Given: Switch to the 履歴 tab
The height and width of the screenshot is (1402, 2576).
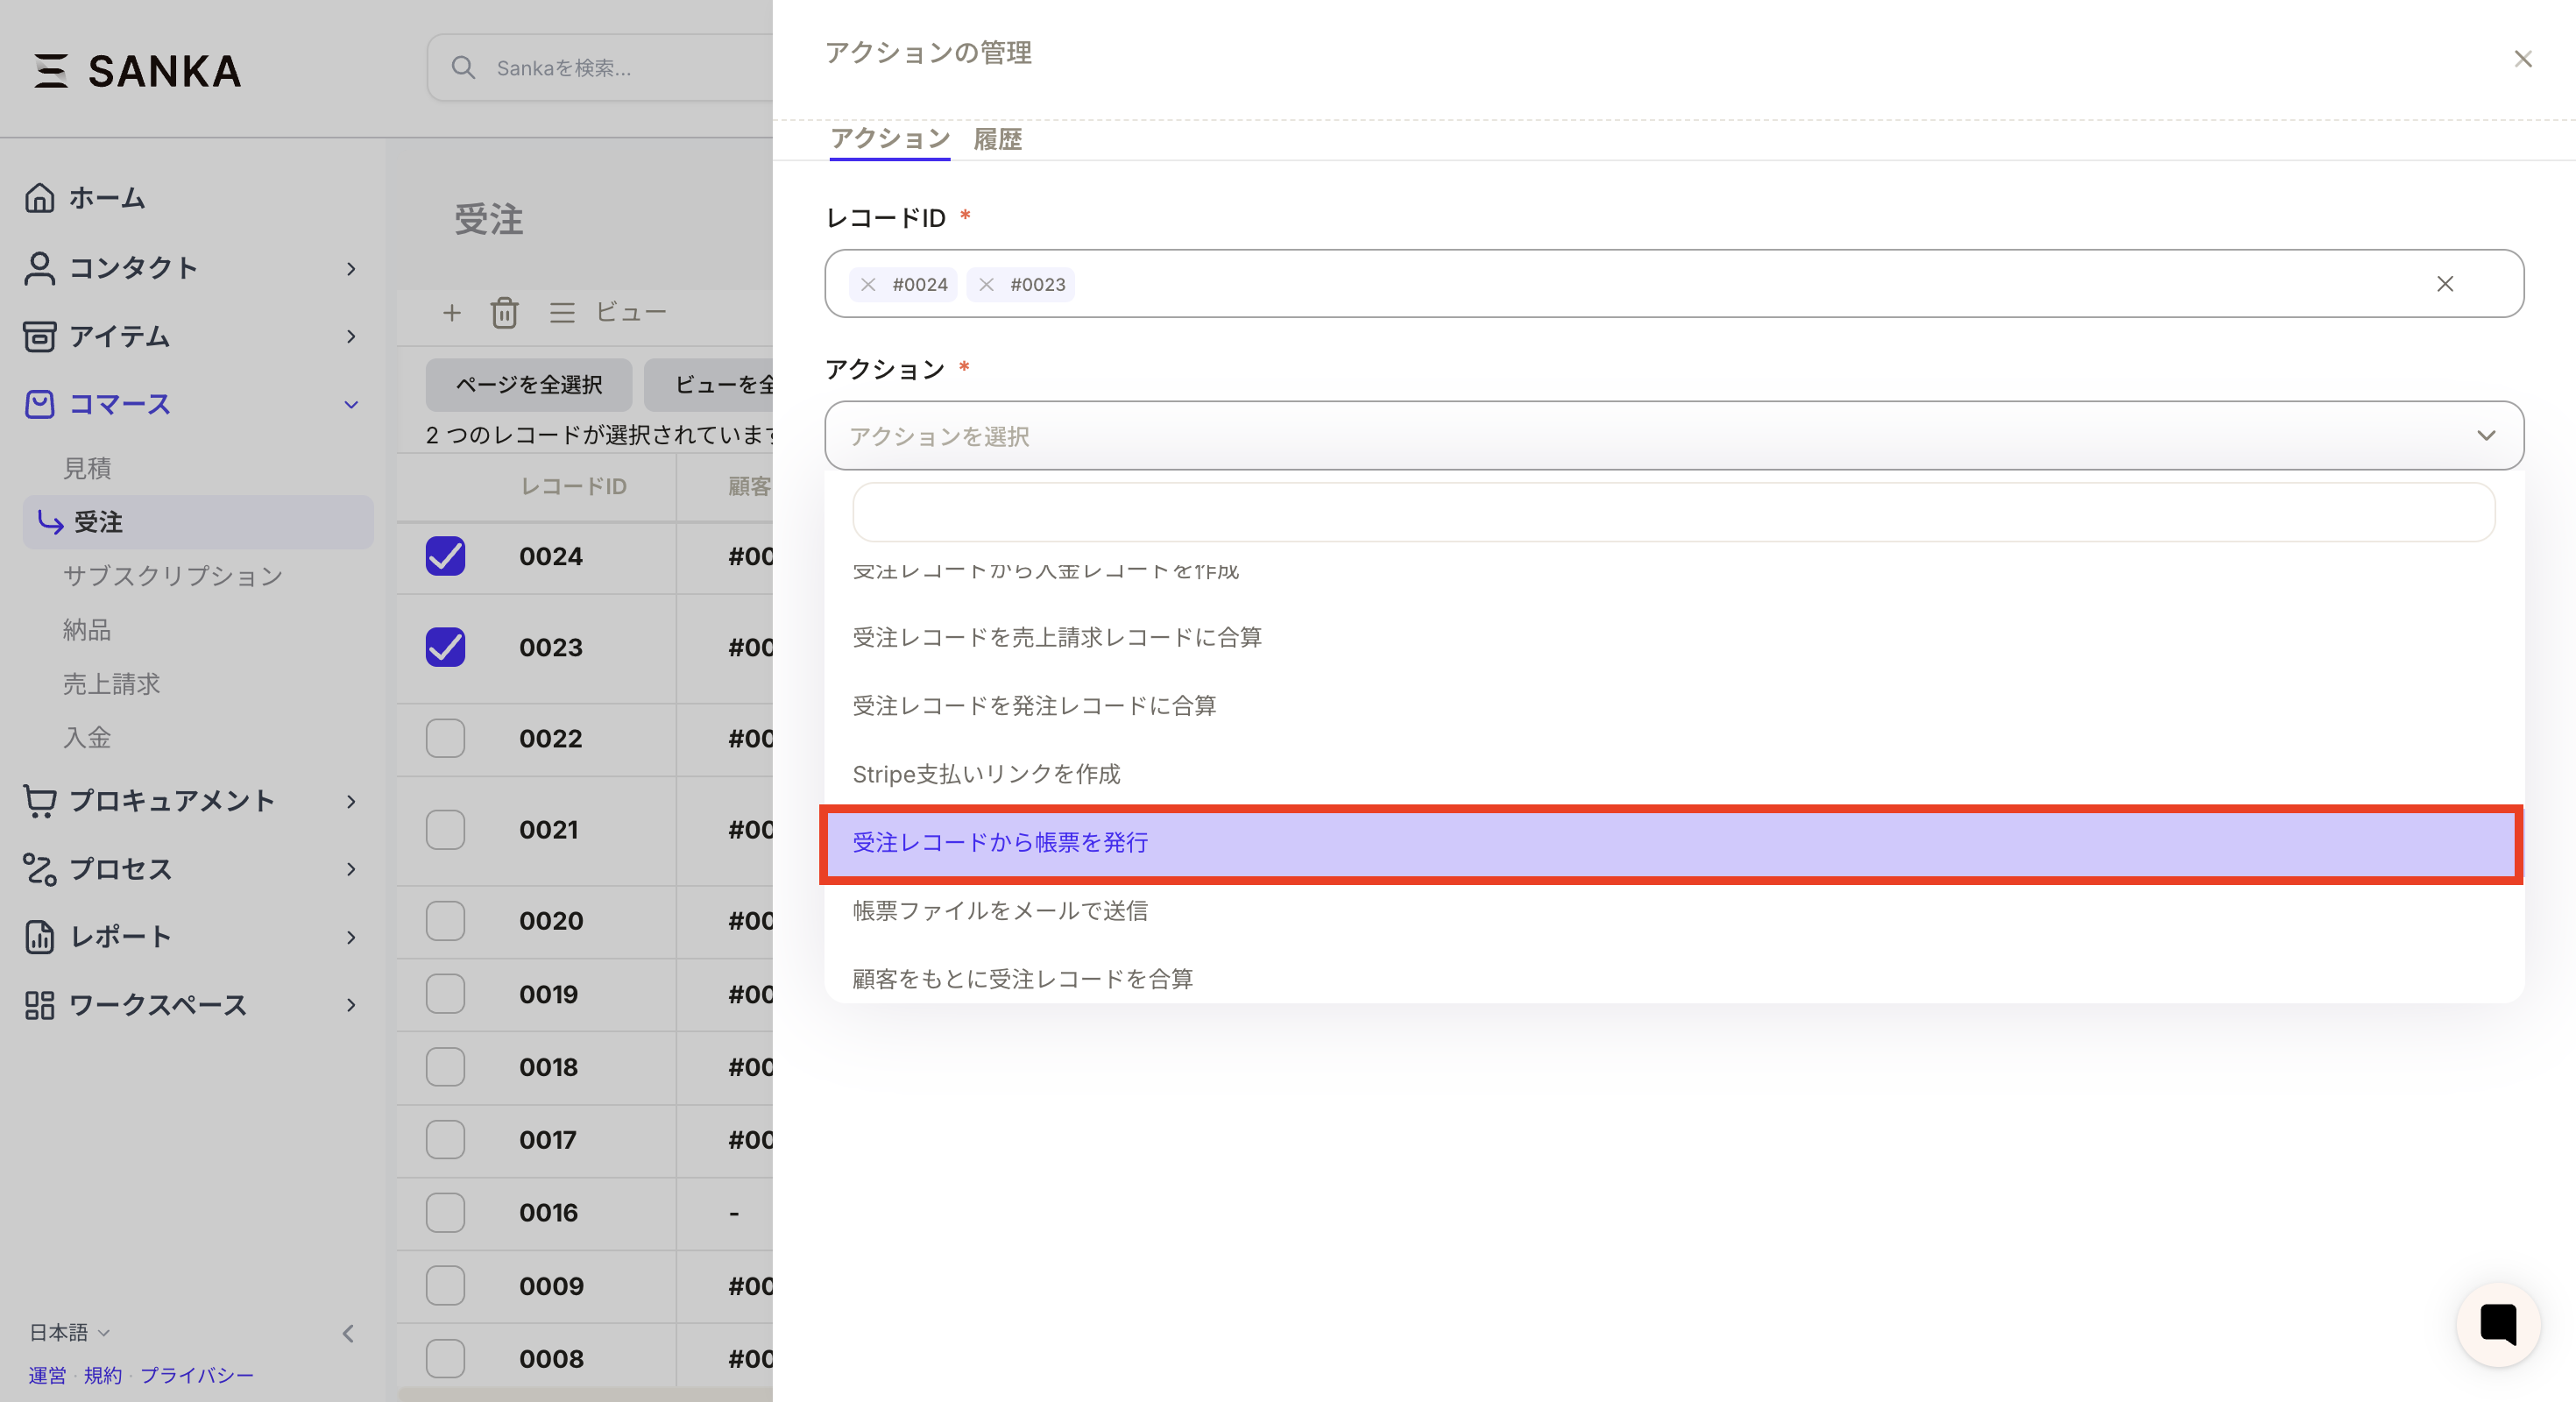Looking at the screenshot, I should (997, 139).
